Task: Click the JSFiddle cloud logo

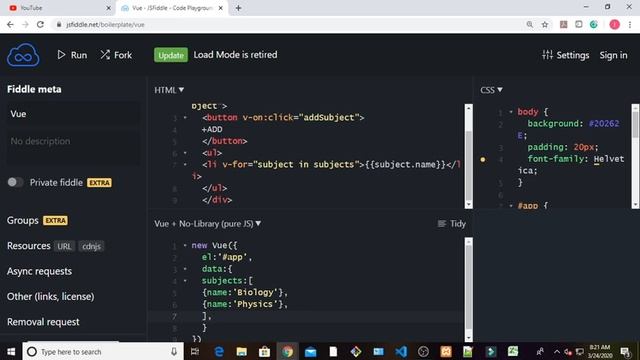Action: point(23,55)
